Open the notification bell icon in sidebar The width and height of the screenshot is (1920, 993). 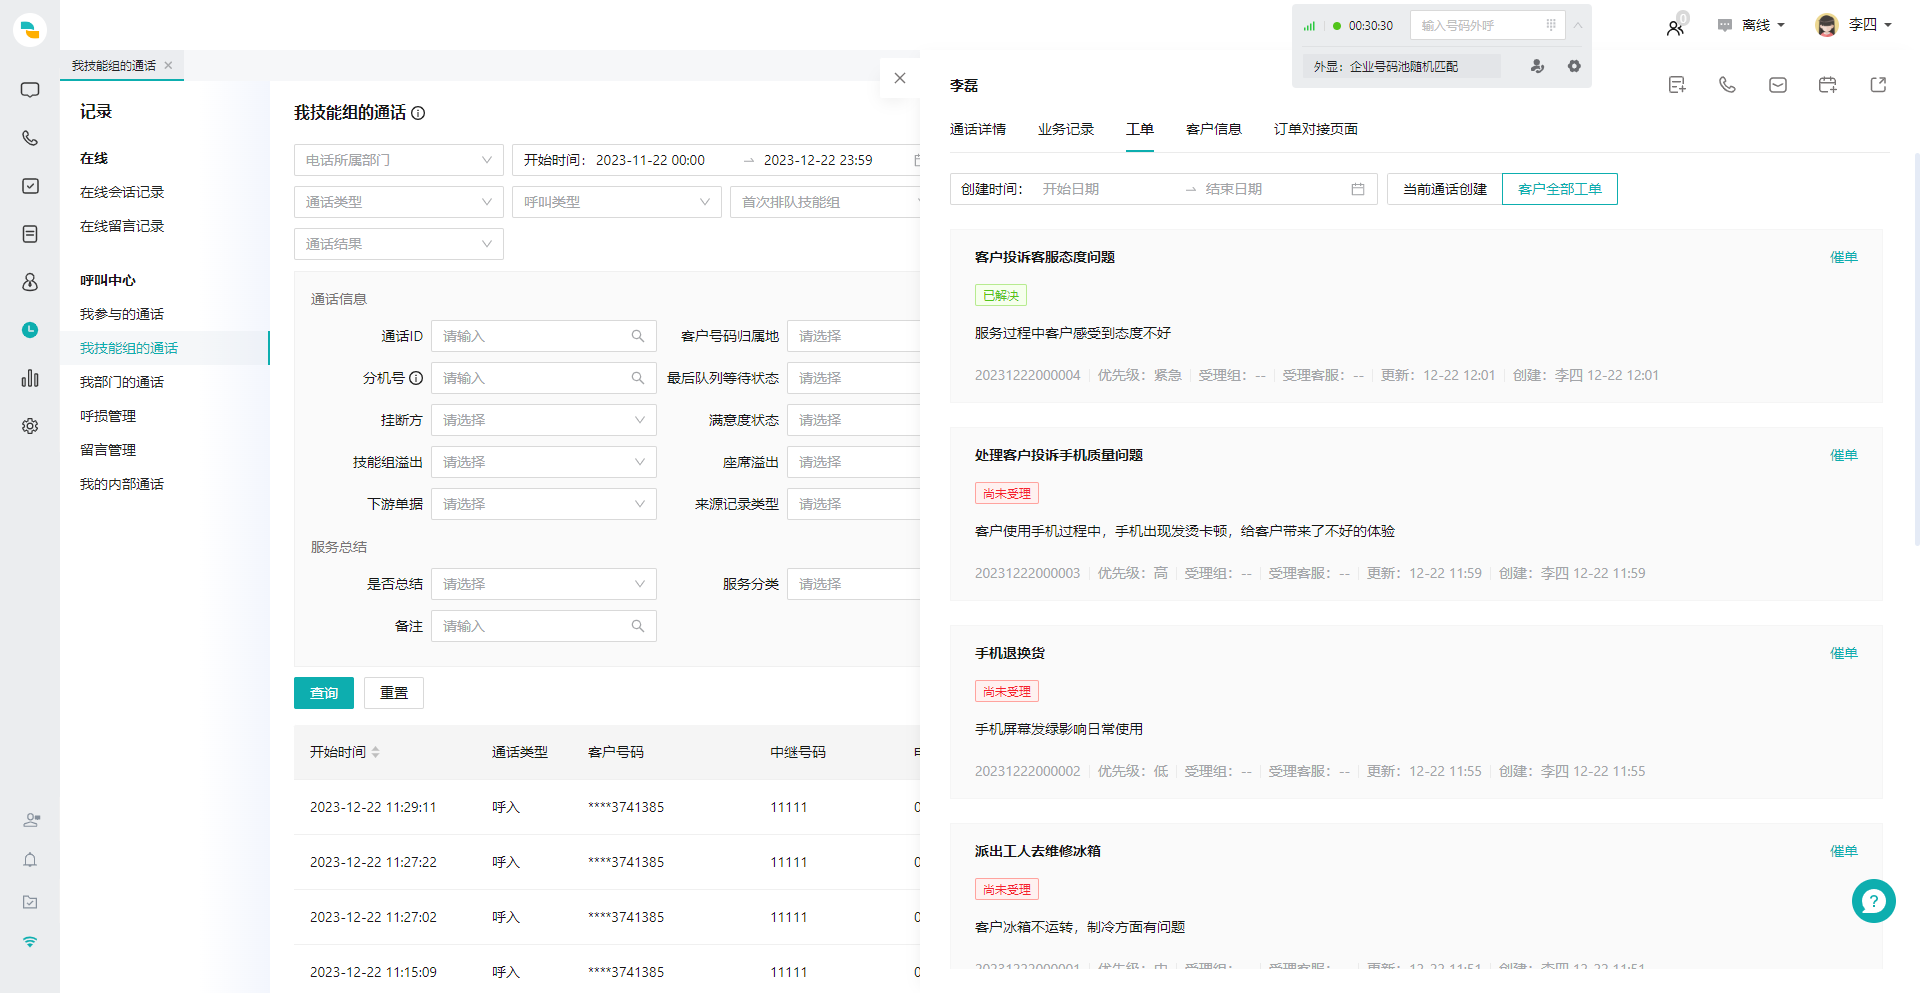point(30,860)
